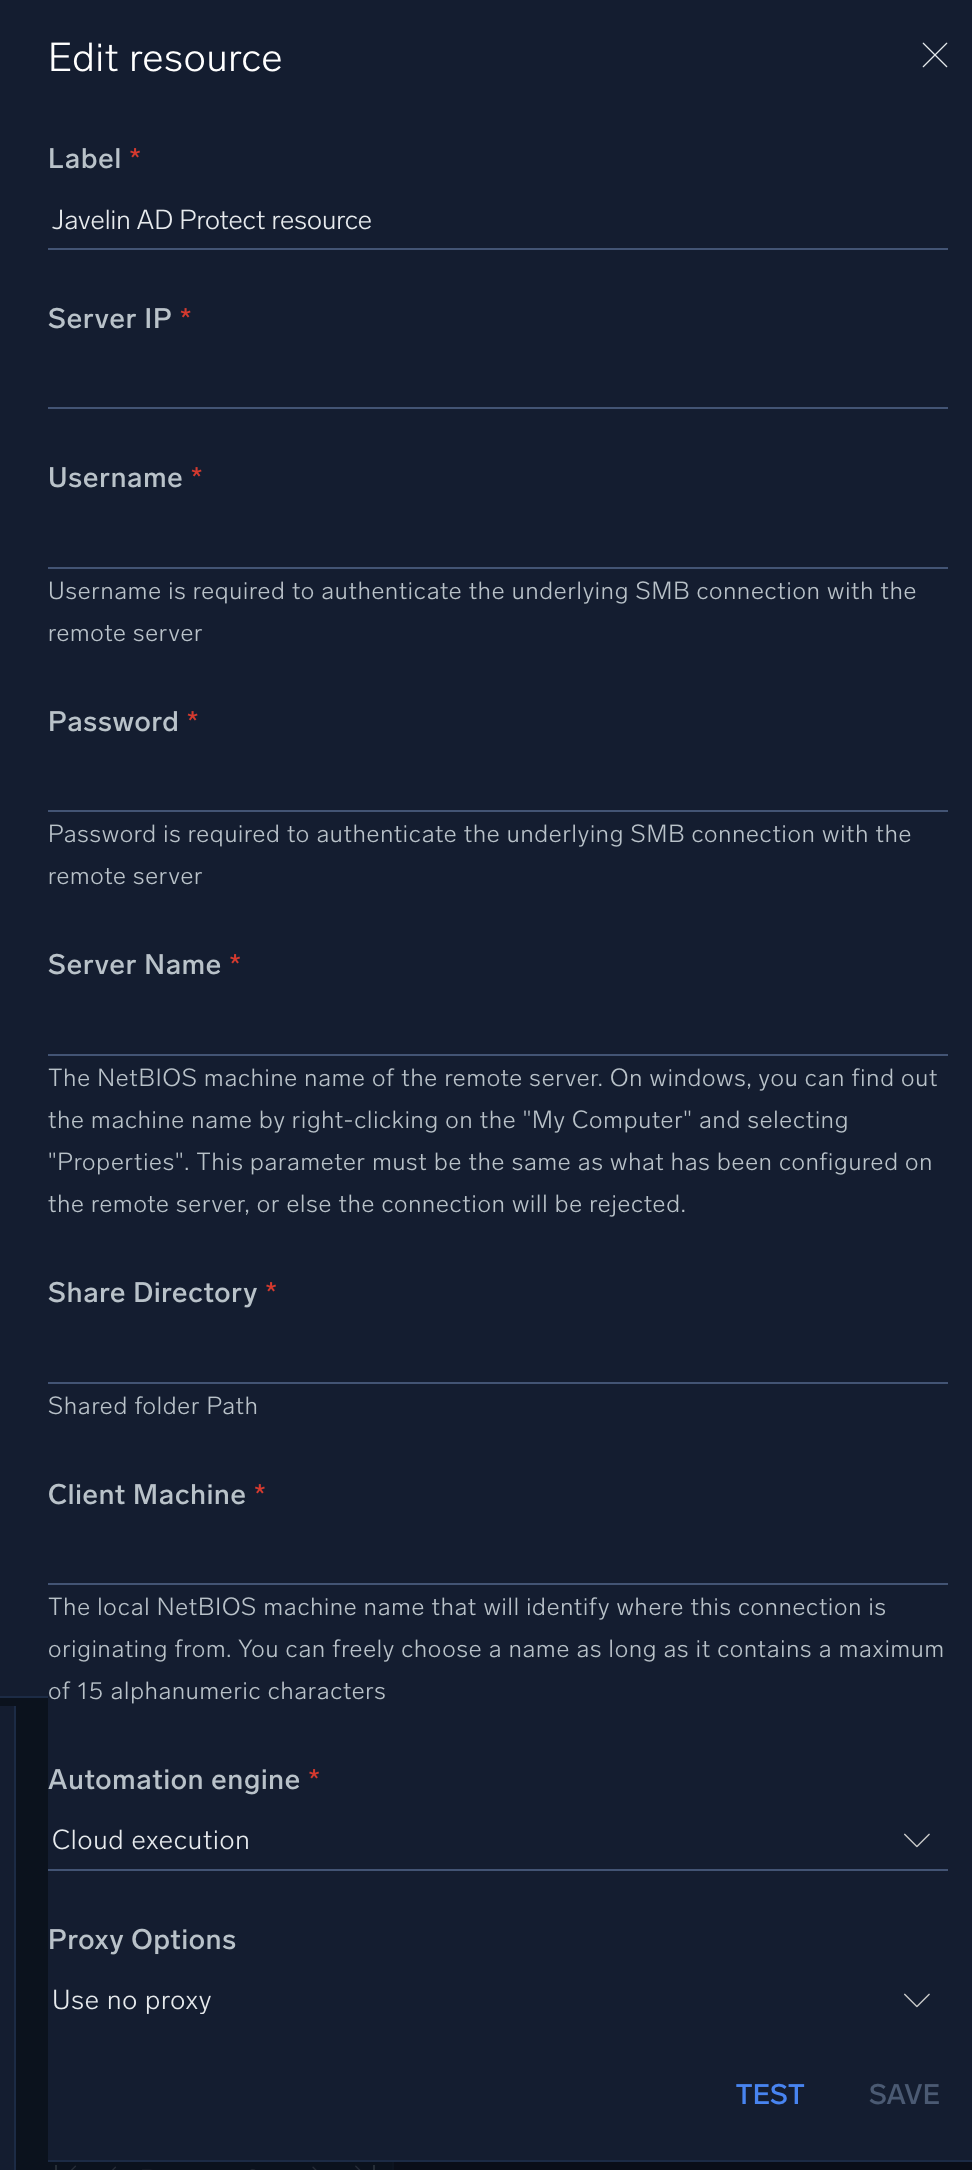
Task: Focus the Label field with Javelin text
Action: [x=497, y=221]
